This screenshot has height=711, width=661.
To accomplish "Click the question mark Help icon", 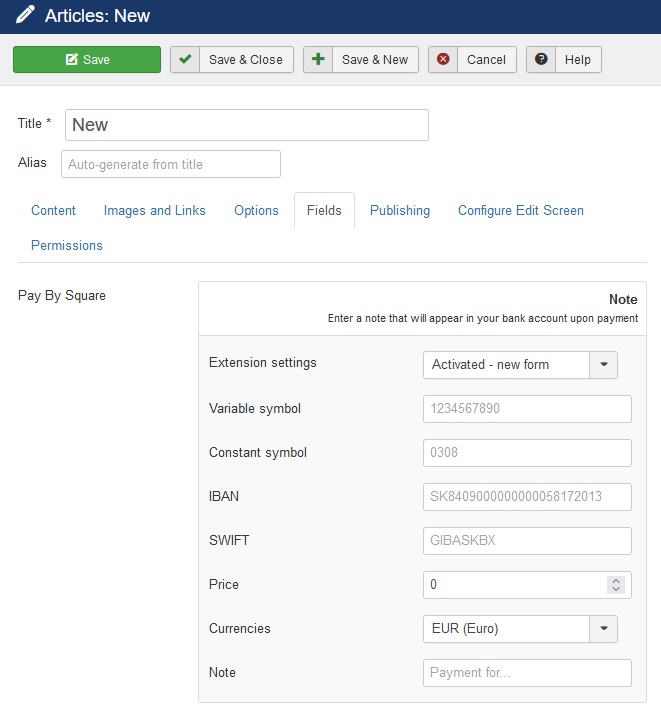I will click(541, 59).
